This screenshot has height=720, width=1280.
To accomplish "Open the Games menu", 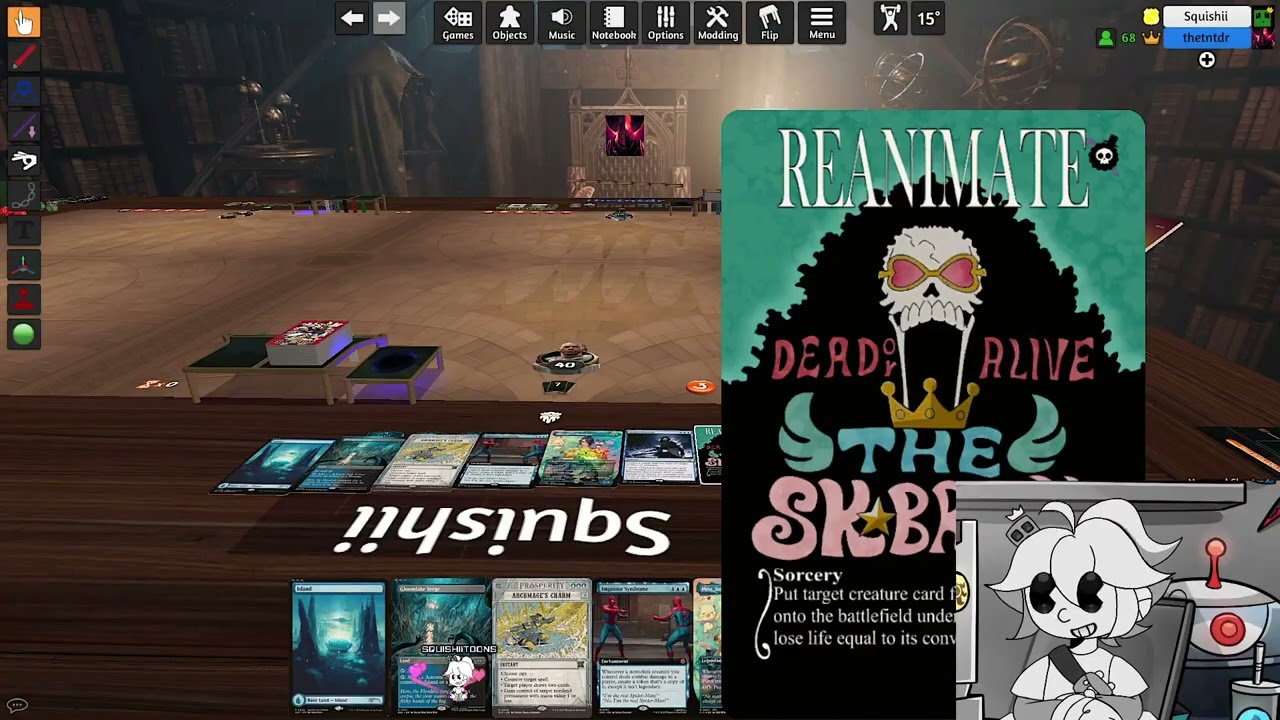I will (458, 23).
